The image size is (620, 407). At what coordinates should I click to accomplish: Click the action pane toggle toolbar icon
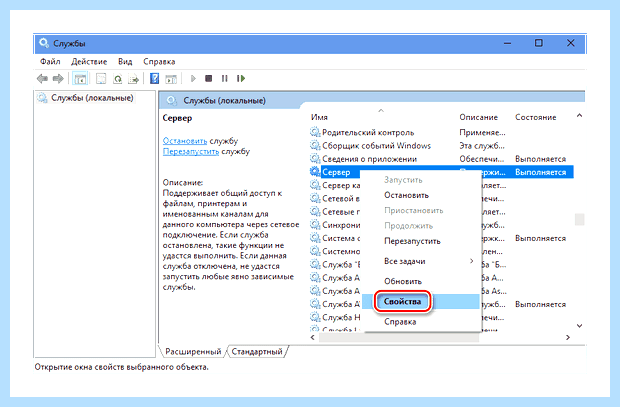(x=171, y=79)
